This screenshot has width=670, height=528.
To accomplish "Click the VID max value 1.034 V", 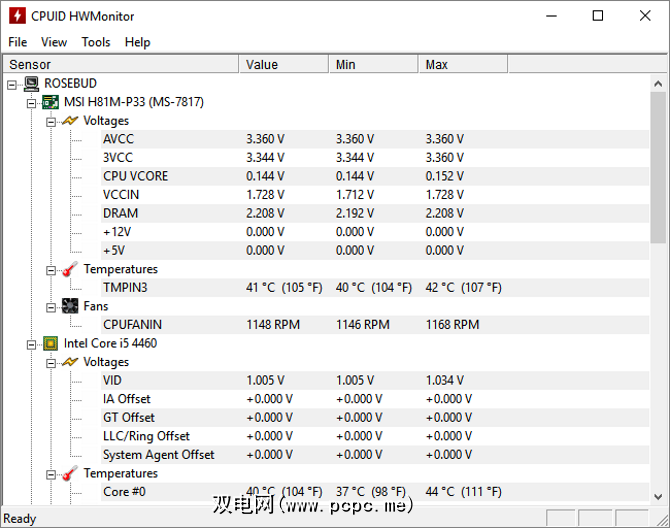I will (444, 380).
